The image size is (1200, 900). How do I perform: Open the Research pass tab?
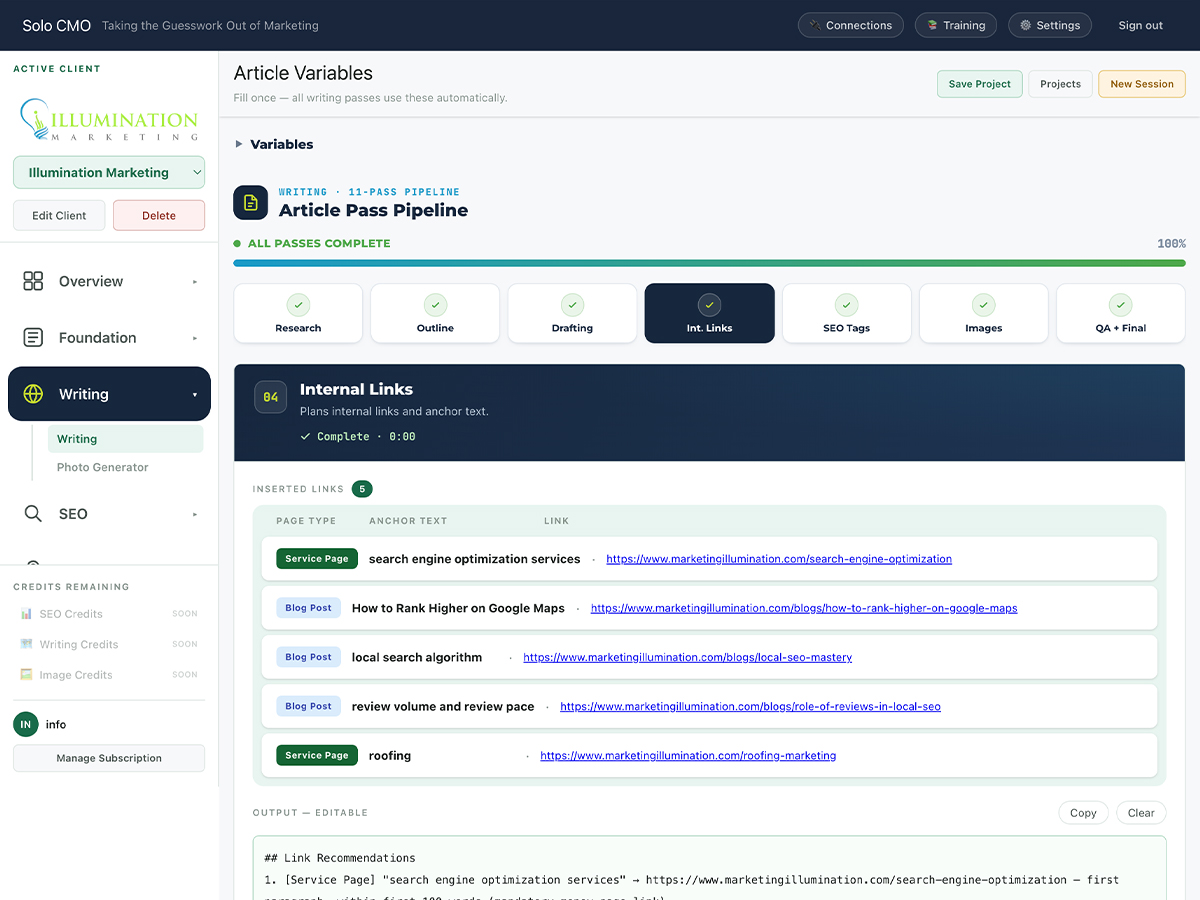(298, 313)
